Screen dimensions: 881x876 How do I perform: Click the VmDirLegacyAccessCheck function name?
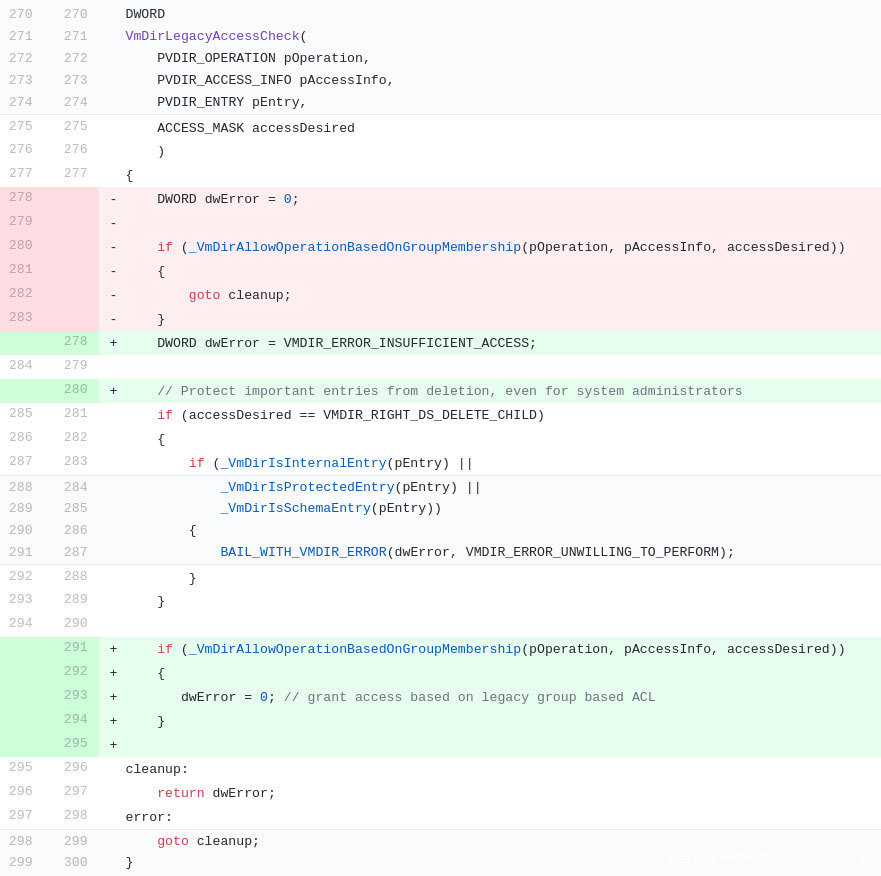[x=212, y=37]
